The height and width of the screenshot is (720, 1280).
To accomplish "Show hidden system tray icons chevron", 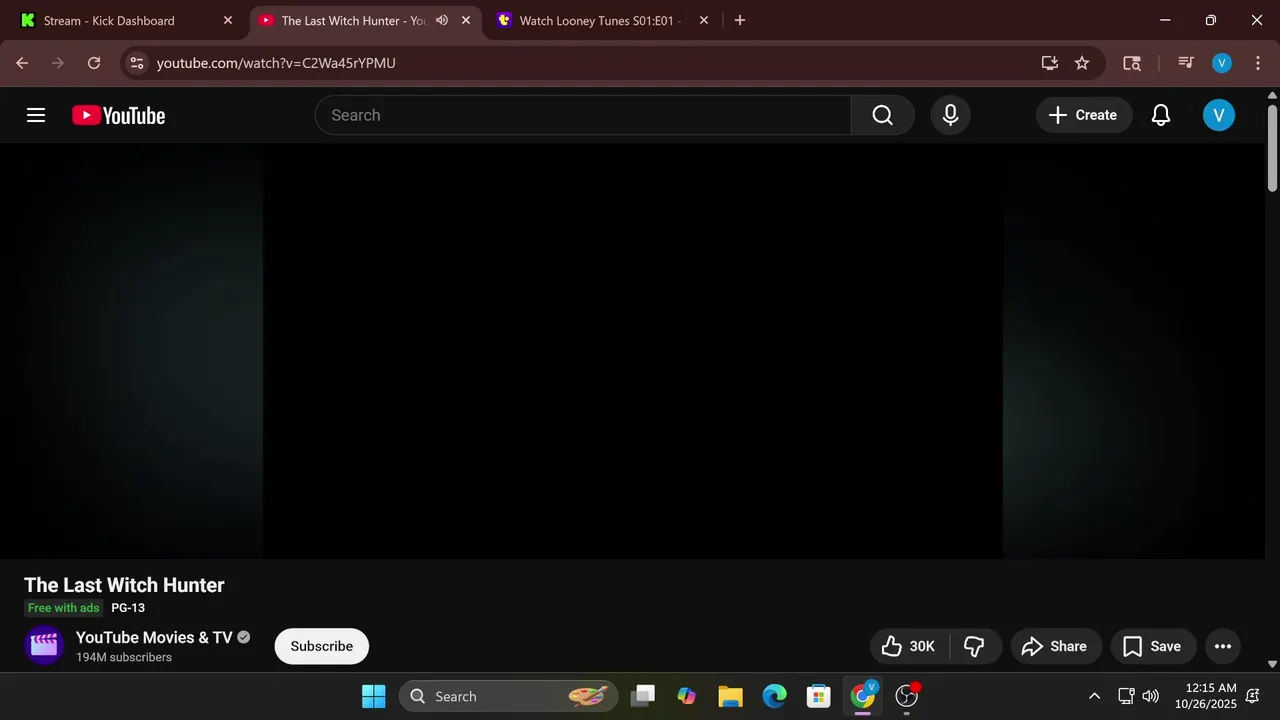I will point(1094,696).
